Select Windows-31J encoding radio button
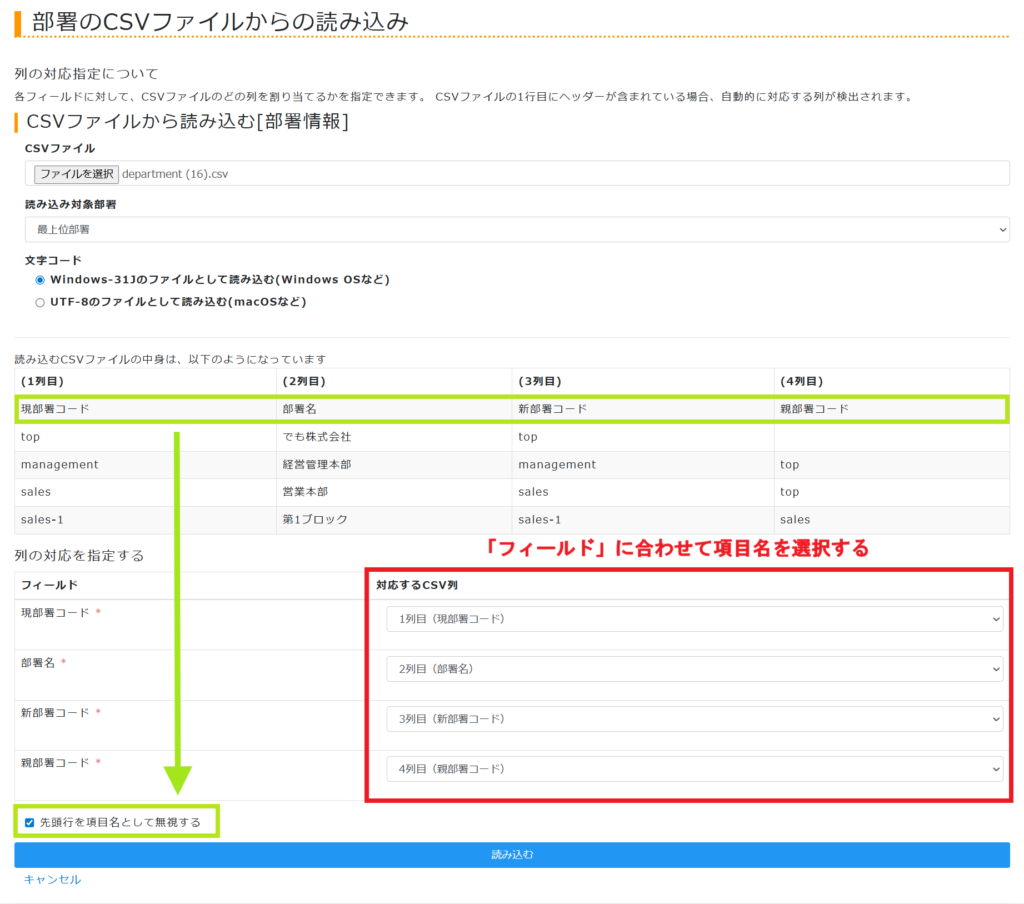Screen dimensions: 1024x904 pos(40,280)
